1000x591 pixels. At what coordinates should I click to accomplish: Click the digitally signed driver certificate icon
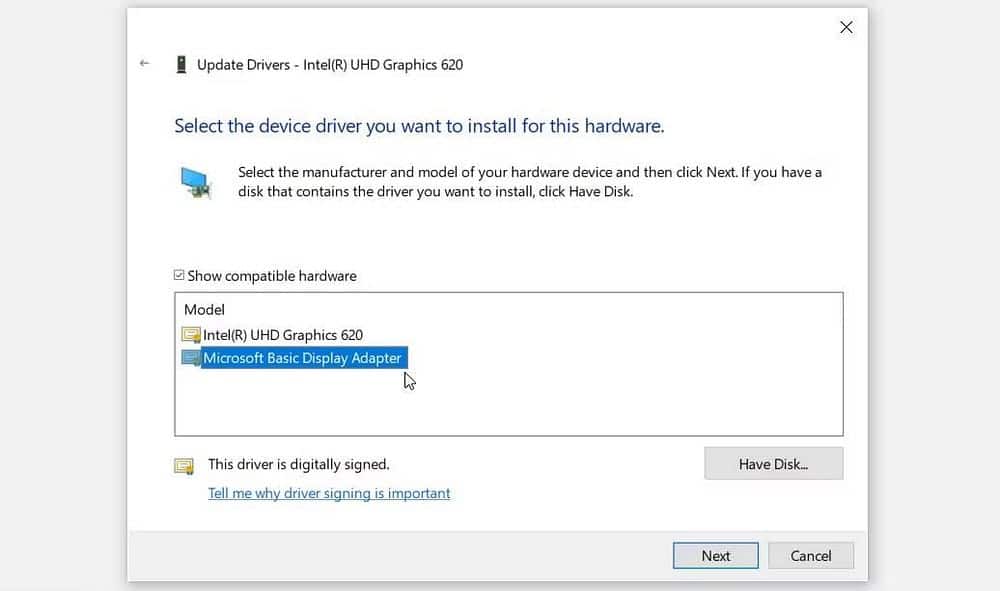[x=183, y=464]
